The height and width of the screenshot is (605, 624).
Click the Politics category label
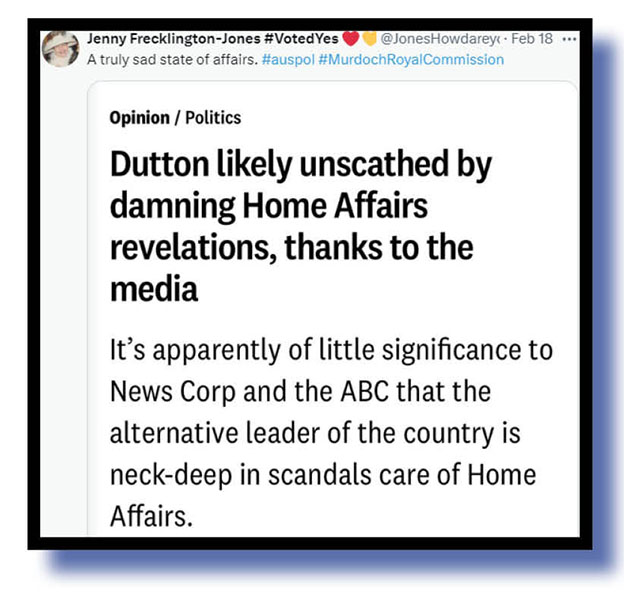[213, 118]
